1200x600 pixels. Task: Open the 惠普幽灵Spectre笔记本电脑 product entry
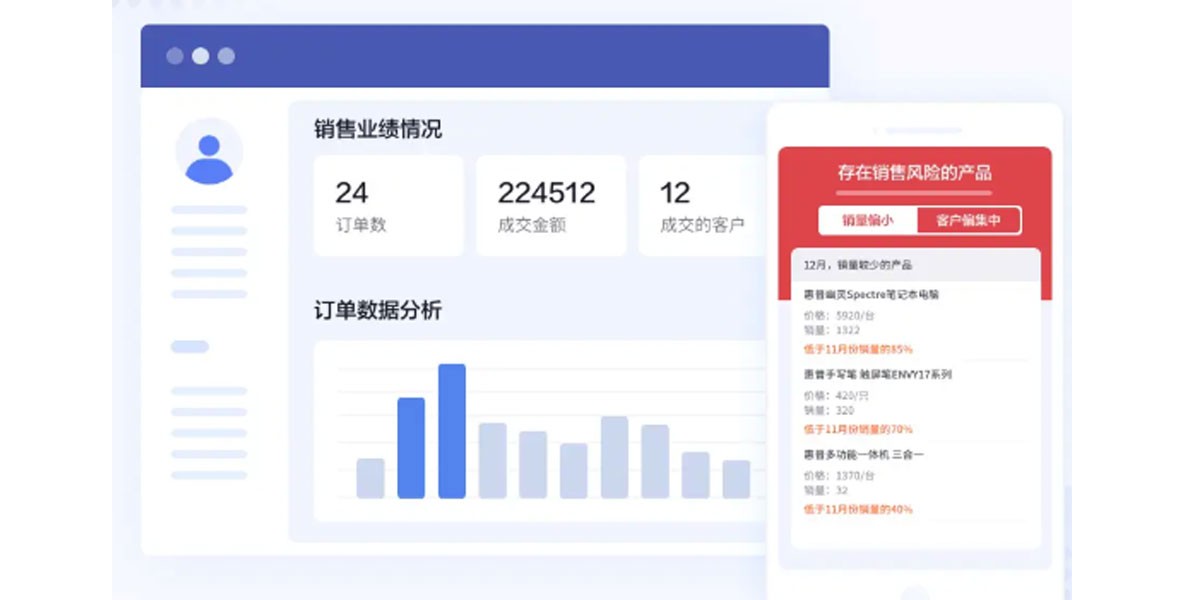[874, 293]
